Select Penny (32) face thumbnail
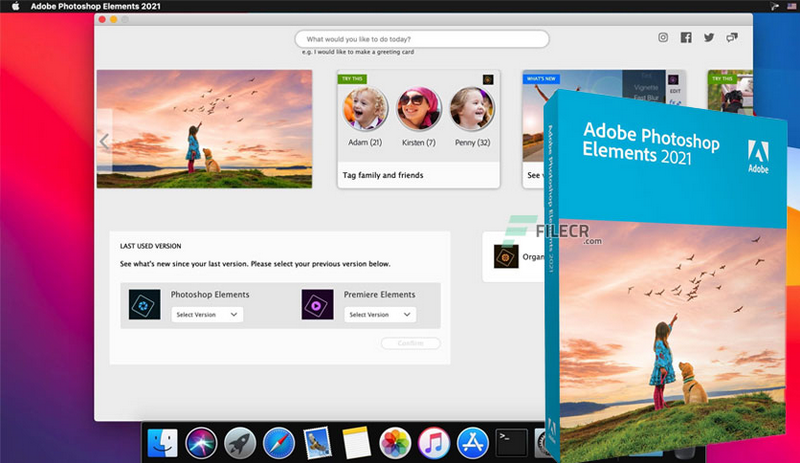Image resolution: width=800 pixels, height=463 pixels. point(472,109)
